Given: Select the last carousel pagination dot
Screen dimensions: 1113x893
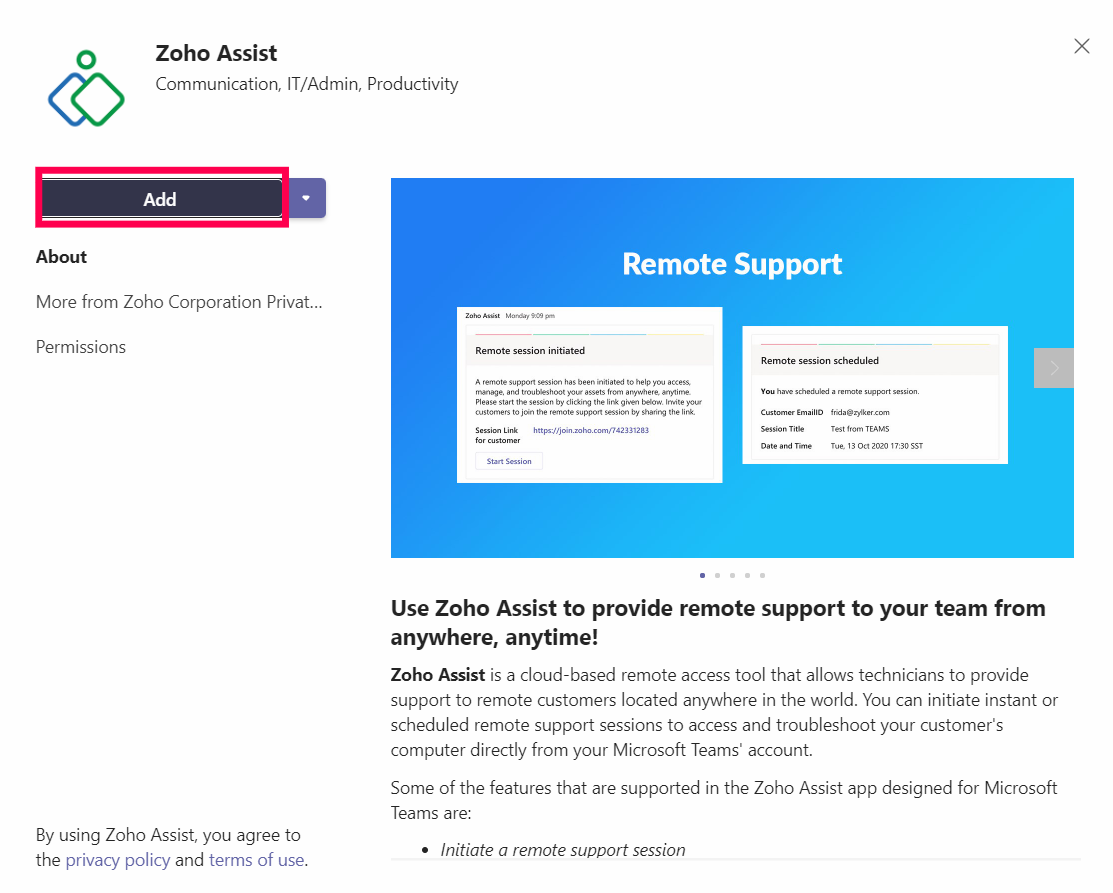Looking at the screenshot, I should [763, 575].
